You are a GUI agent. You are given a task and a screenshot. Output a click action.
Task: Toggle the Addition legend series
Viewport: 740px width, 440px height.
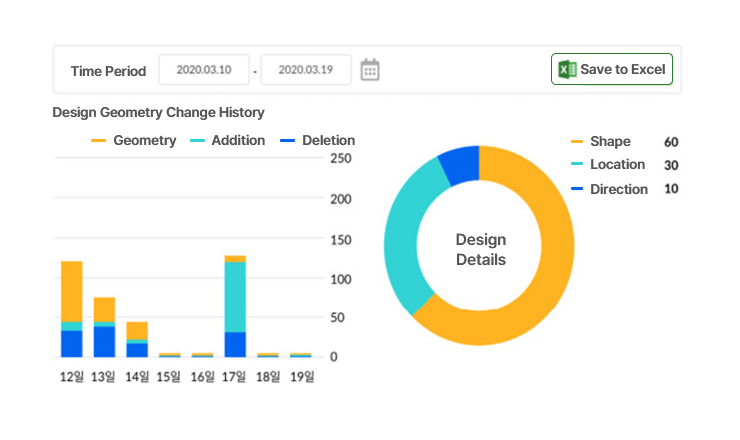[x=228, y=141]
